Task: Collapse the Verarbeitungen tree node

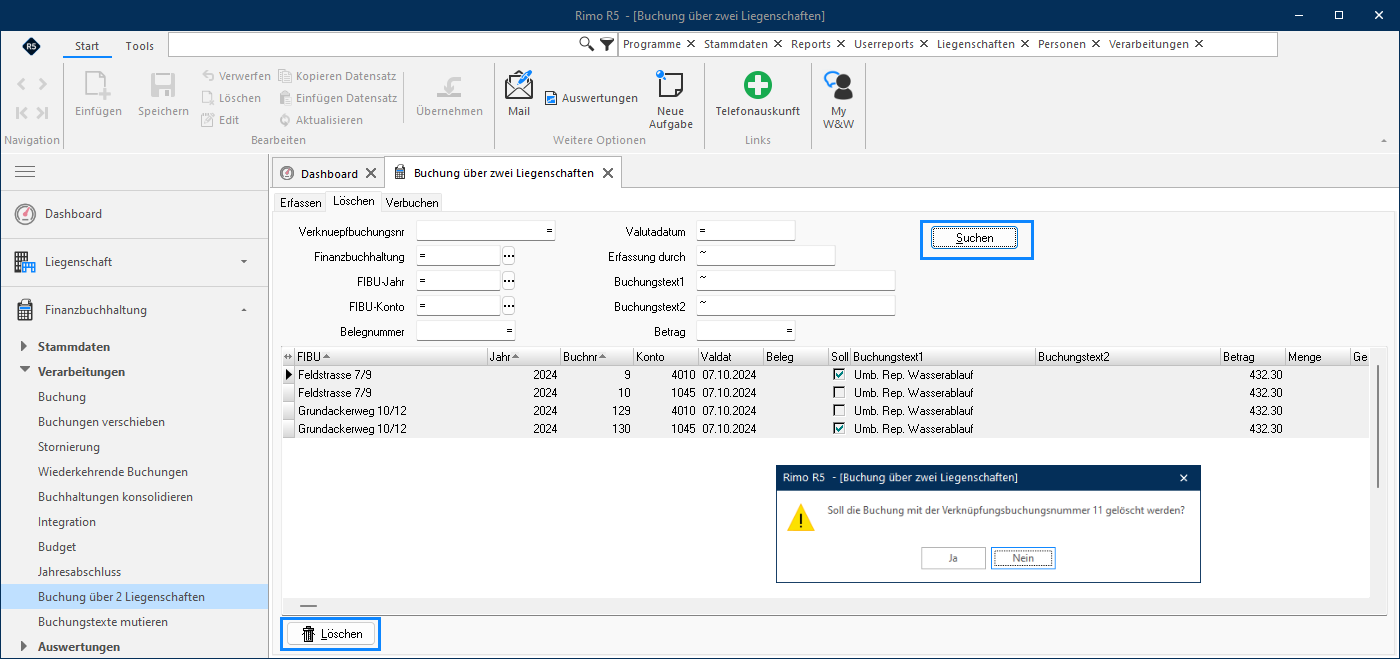Action: pyautogui.click(x=25, y=372)
